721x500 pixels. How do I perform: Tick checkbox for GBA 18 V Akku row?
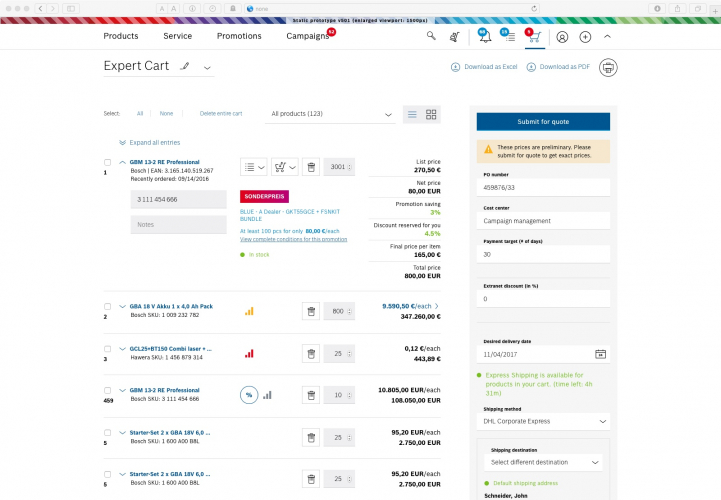pyautogui.click(x=107, y=306)
